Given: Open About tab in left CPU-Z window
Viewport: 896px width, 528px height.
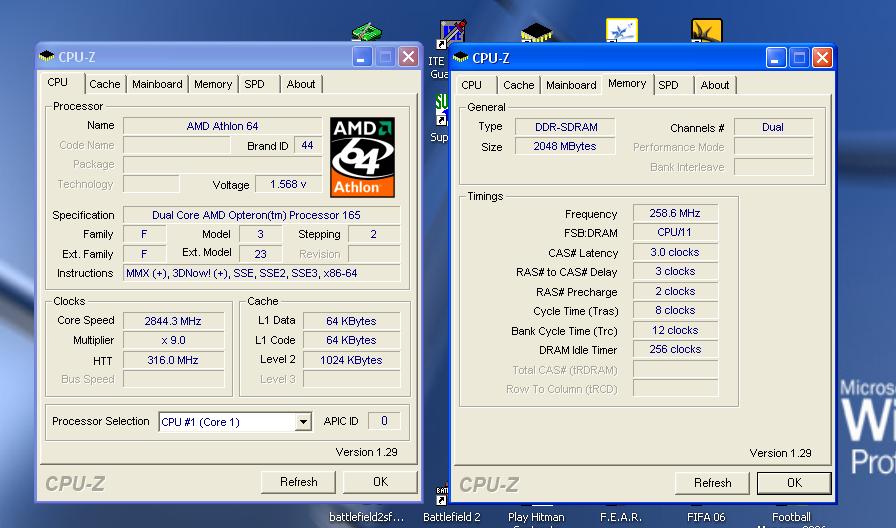Looking at the screenshot, I should click(x=301, y=84).
